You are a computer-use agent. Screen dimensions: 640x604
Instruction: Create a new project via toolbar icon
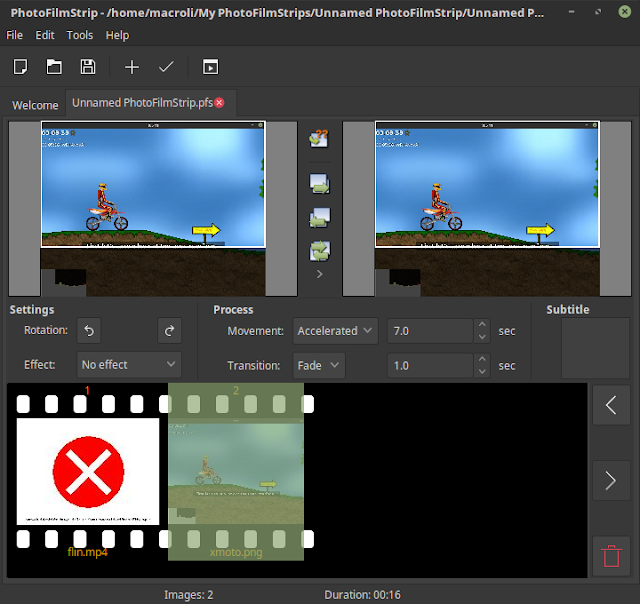(20, 67)
